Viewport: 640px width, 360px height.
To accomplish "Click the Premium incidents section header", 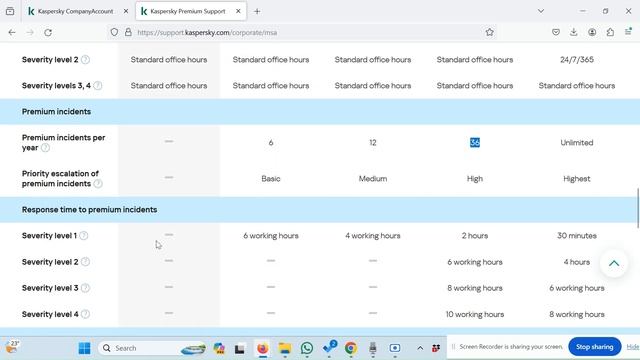I will point(56,111).
